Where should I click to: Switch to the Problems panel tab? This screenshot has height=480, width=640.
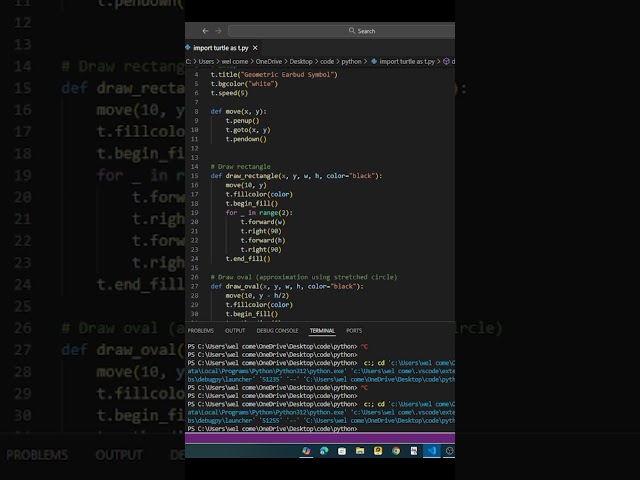point(200,330)
